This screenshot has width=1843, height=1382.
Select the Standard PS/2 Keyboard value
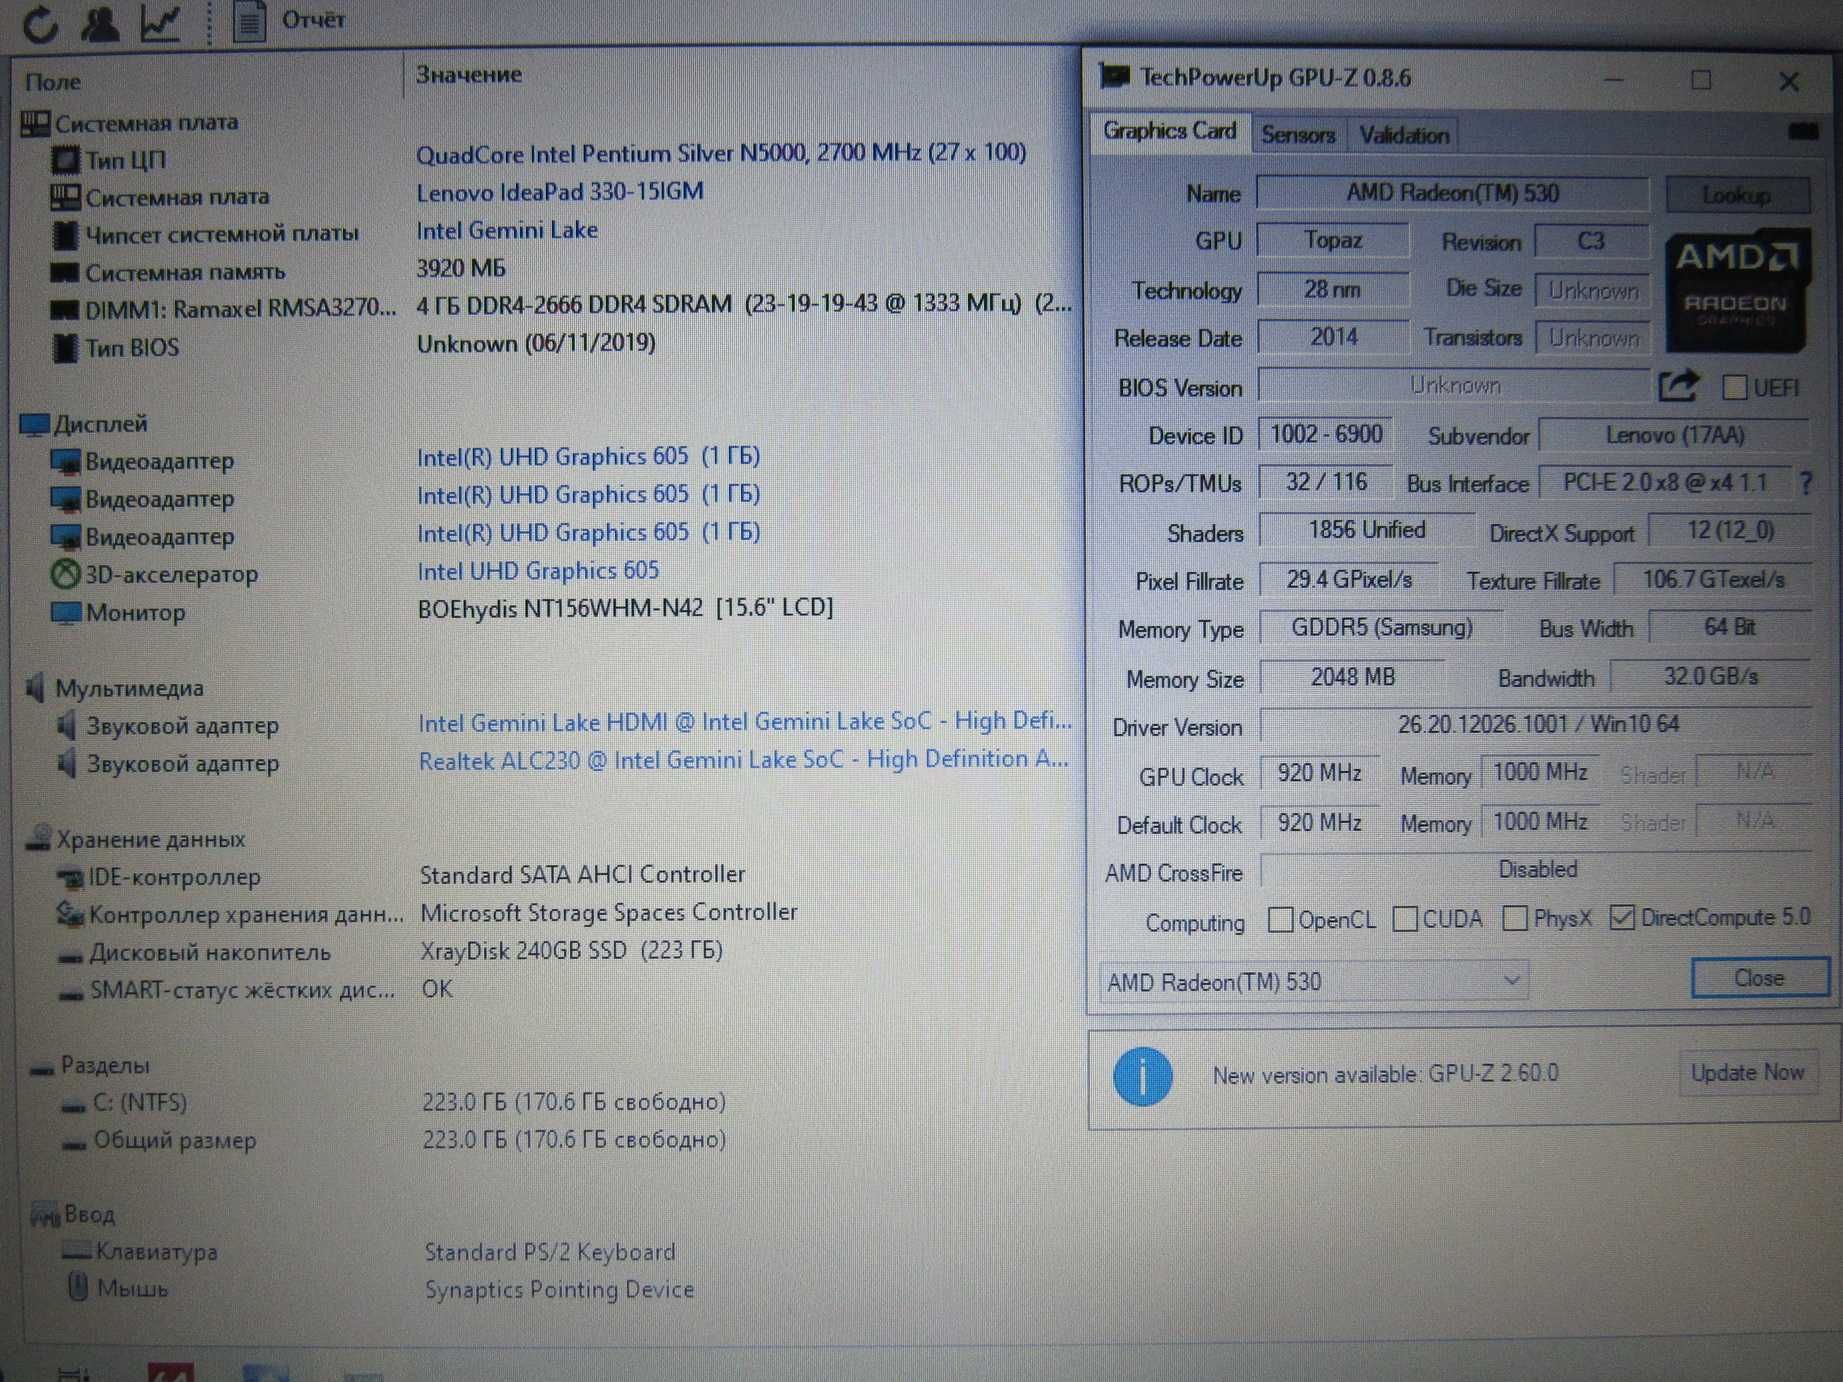pos(550,1252)
